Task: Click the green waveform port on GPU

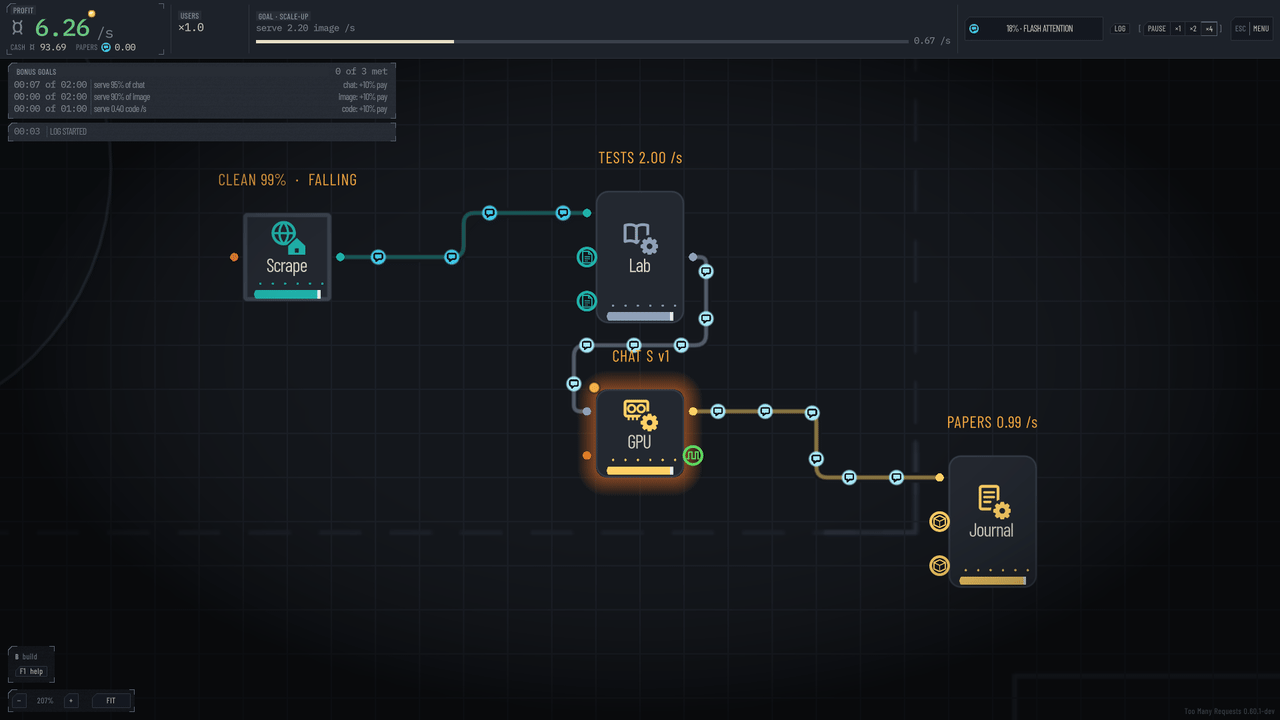Action: (693, 455)
